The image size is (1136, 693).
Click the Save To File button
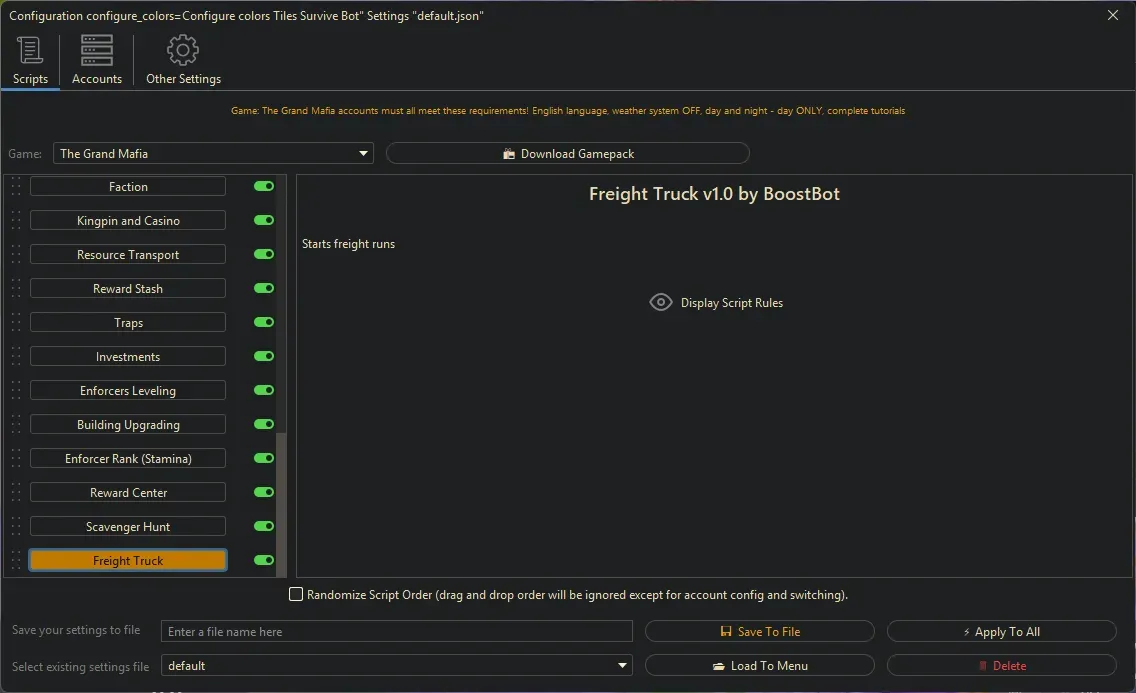pos(759,631)
